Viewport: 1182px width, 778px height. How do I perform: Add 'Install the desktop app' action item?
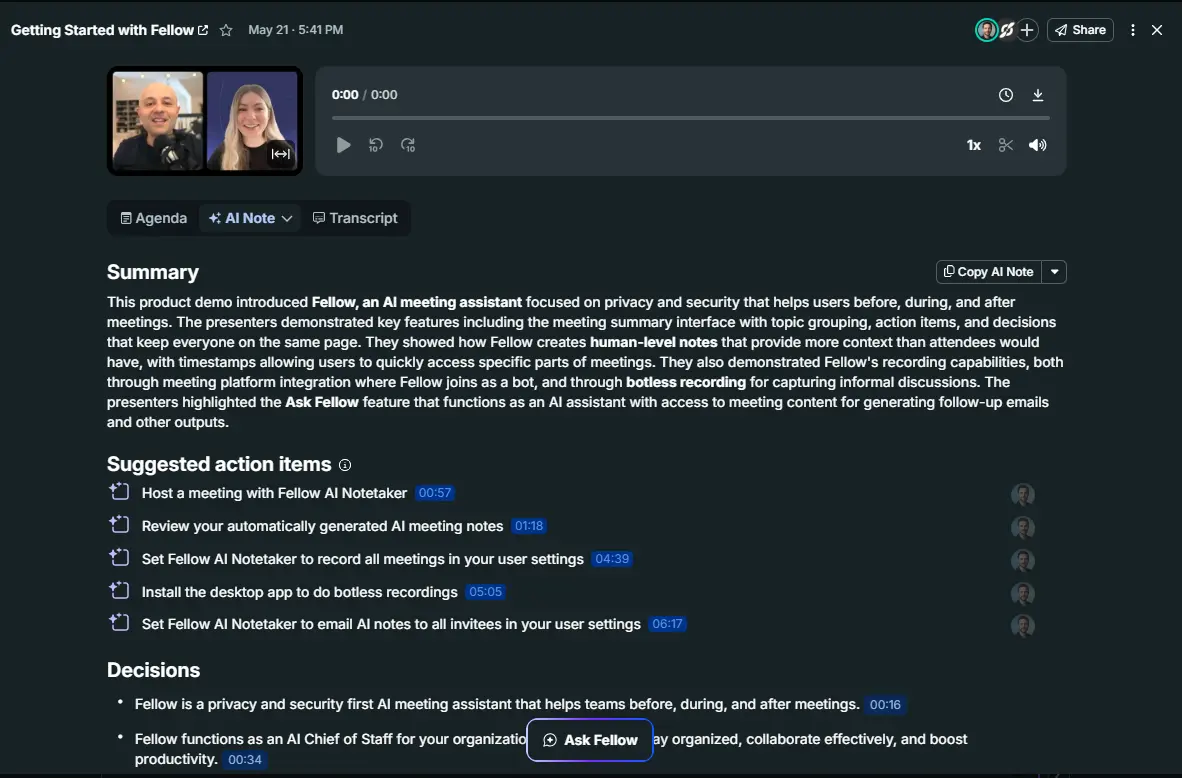pos(119,590)
